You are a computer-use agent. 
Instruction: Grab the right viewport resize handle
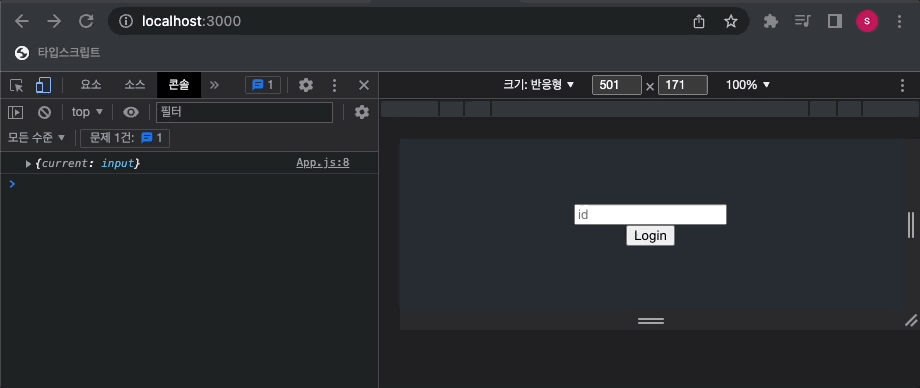click(x=911, y=225)
